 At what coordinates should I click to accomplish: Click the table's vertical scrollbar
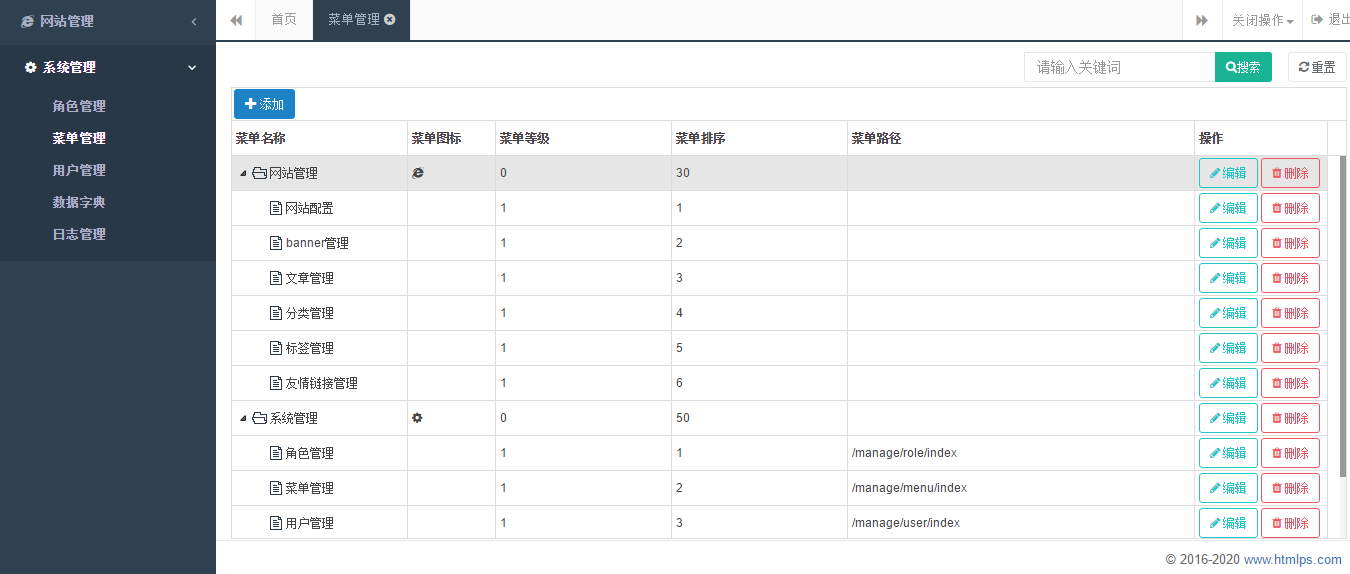(1343, 315)
